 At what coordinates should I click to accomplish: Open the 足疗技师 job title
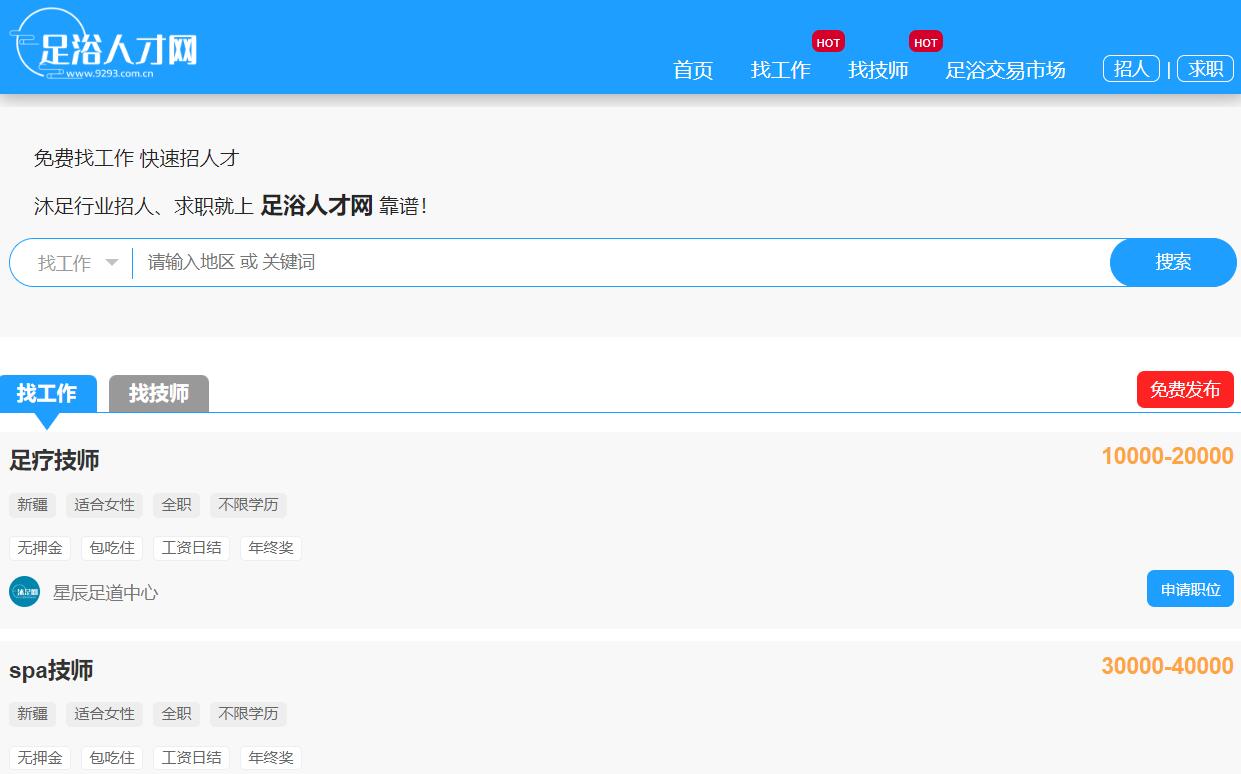(x=54, y=460)
